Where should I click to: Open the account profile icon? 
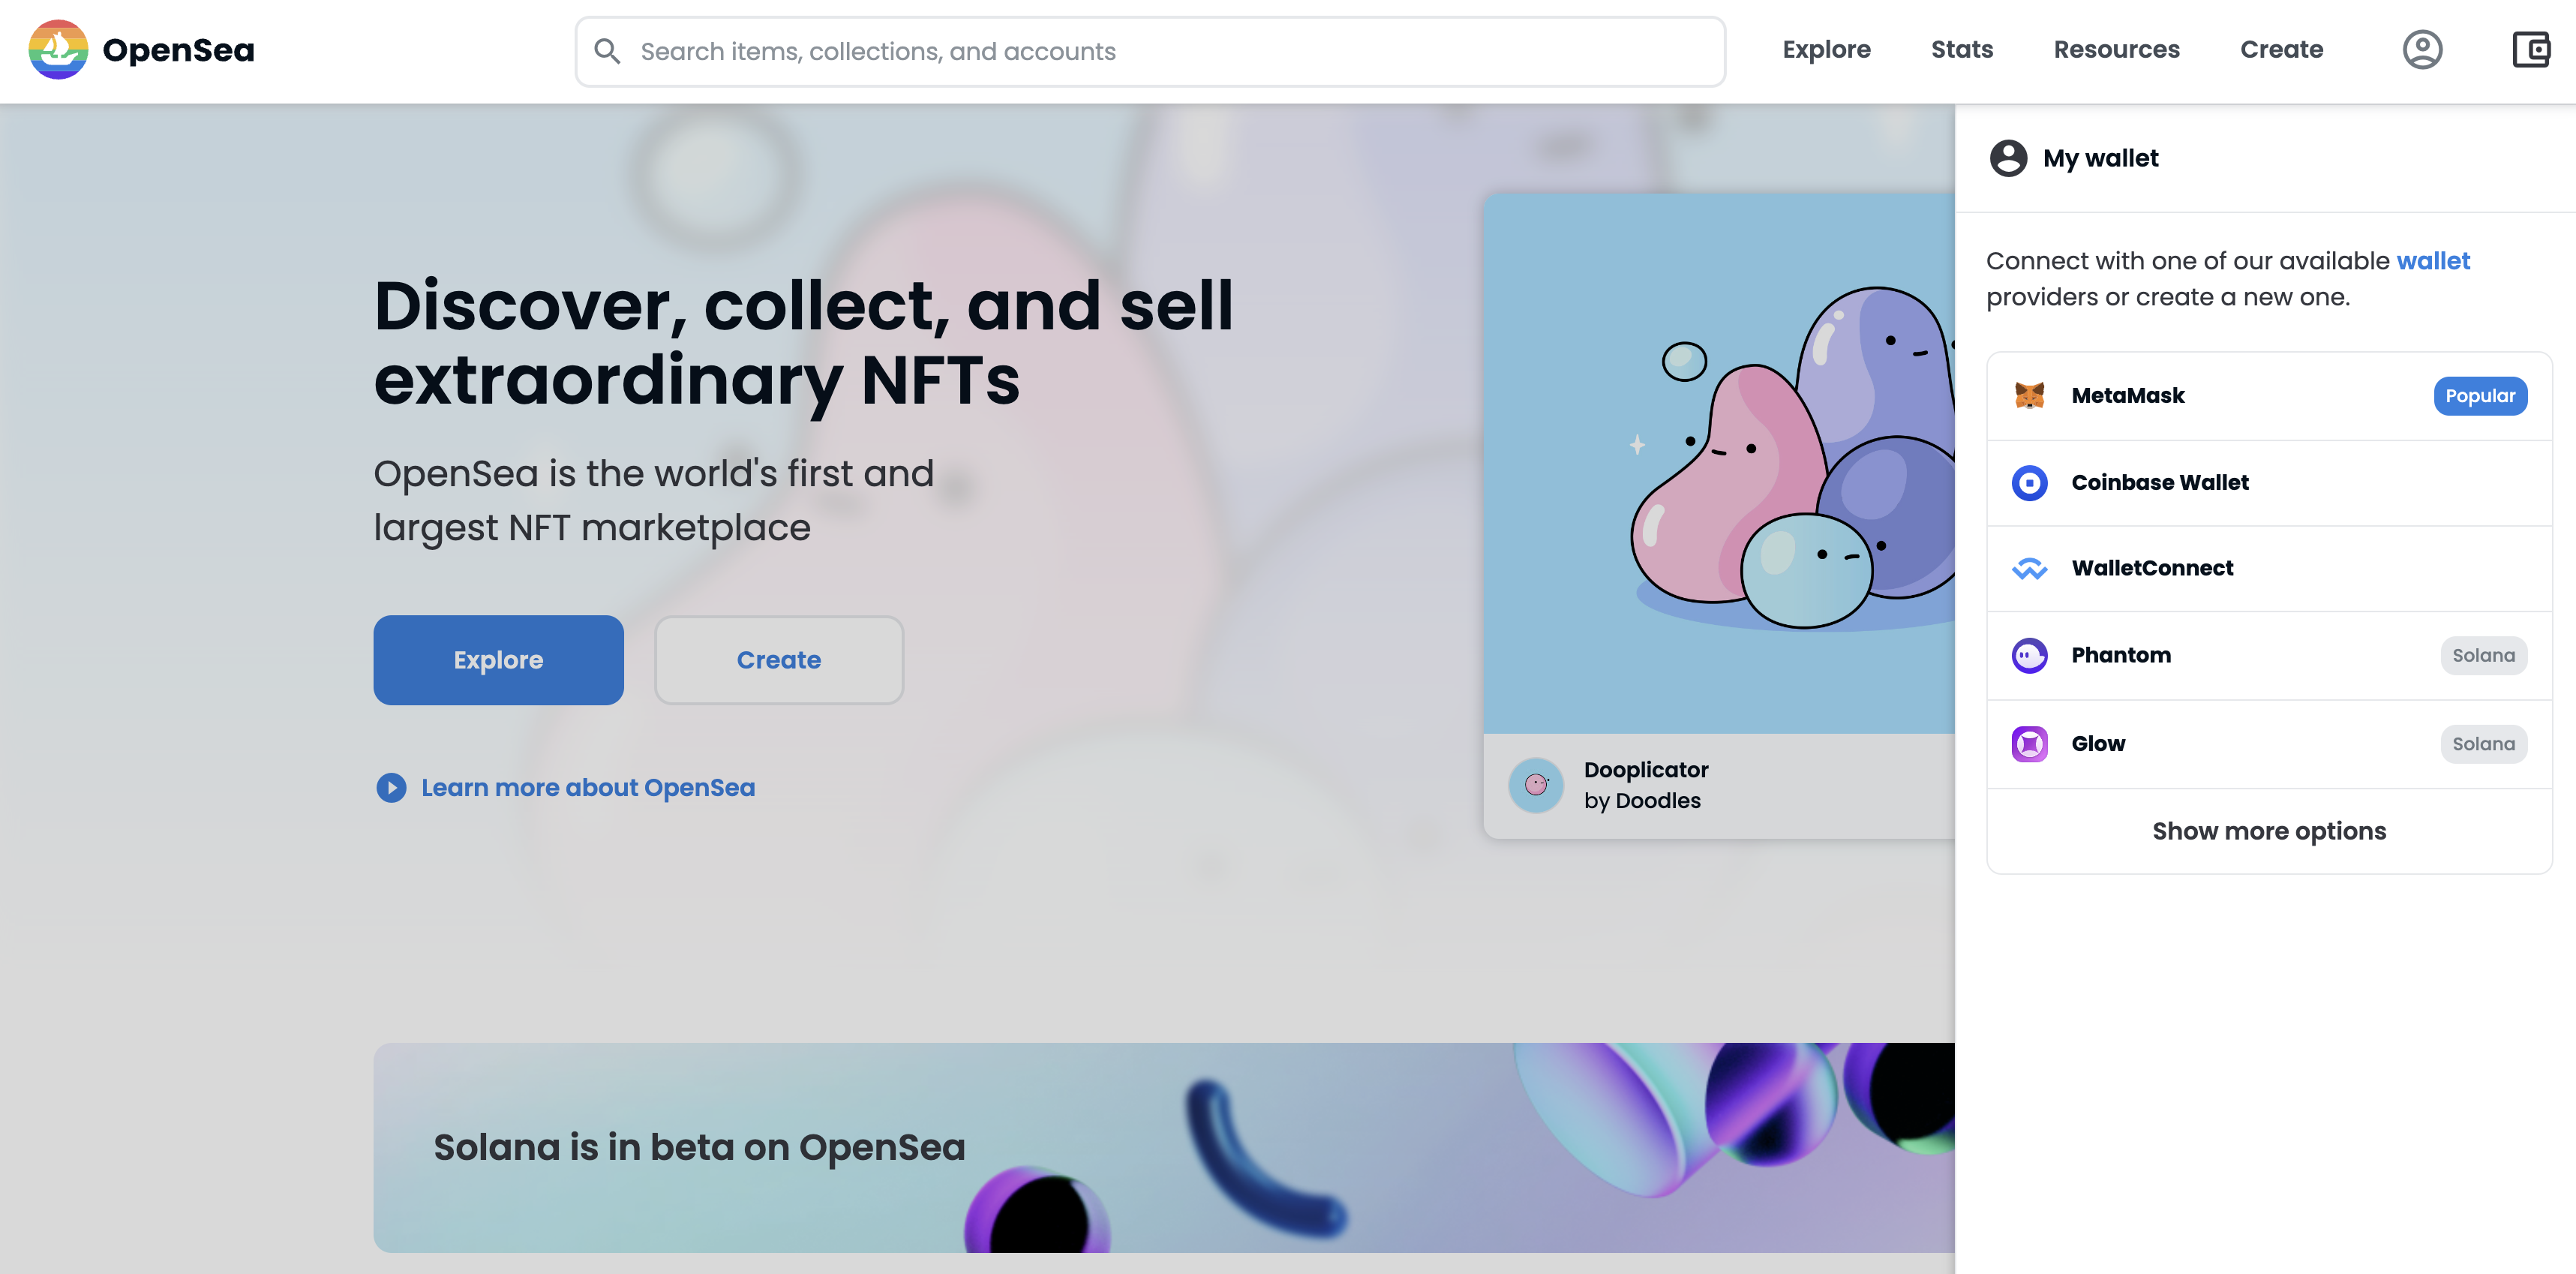tap(2421, 50)
